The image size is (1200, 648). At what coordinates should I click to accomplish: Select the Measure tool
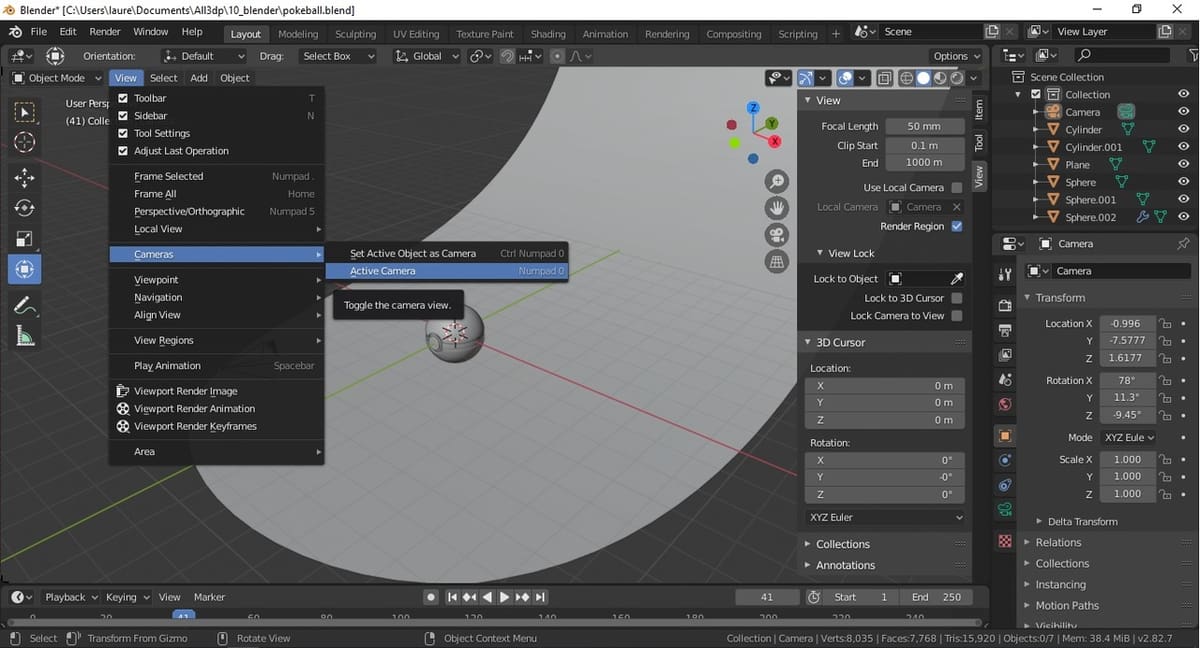[x=25, y=336]
